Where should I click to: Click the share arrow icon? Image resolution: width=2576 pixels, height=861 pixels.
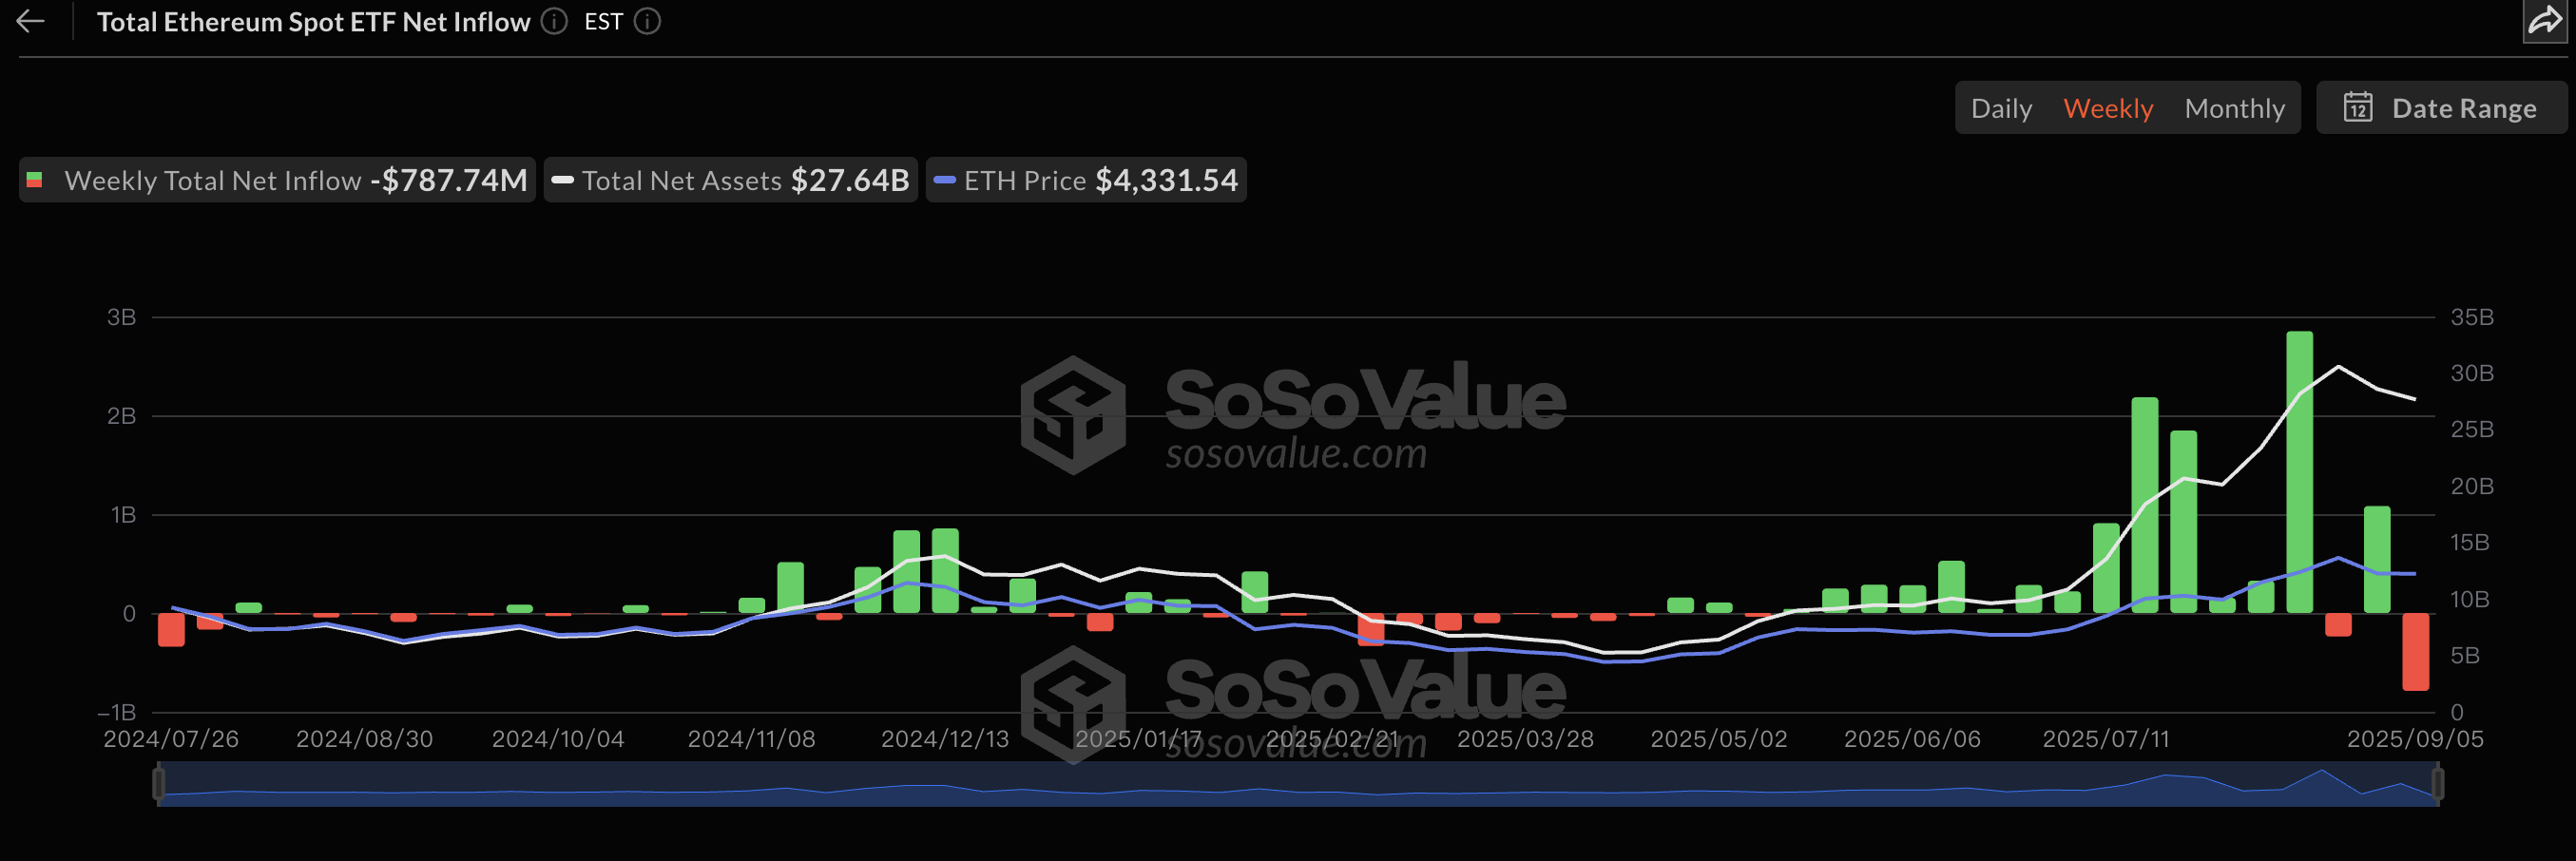(2544, 22)
